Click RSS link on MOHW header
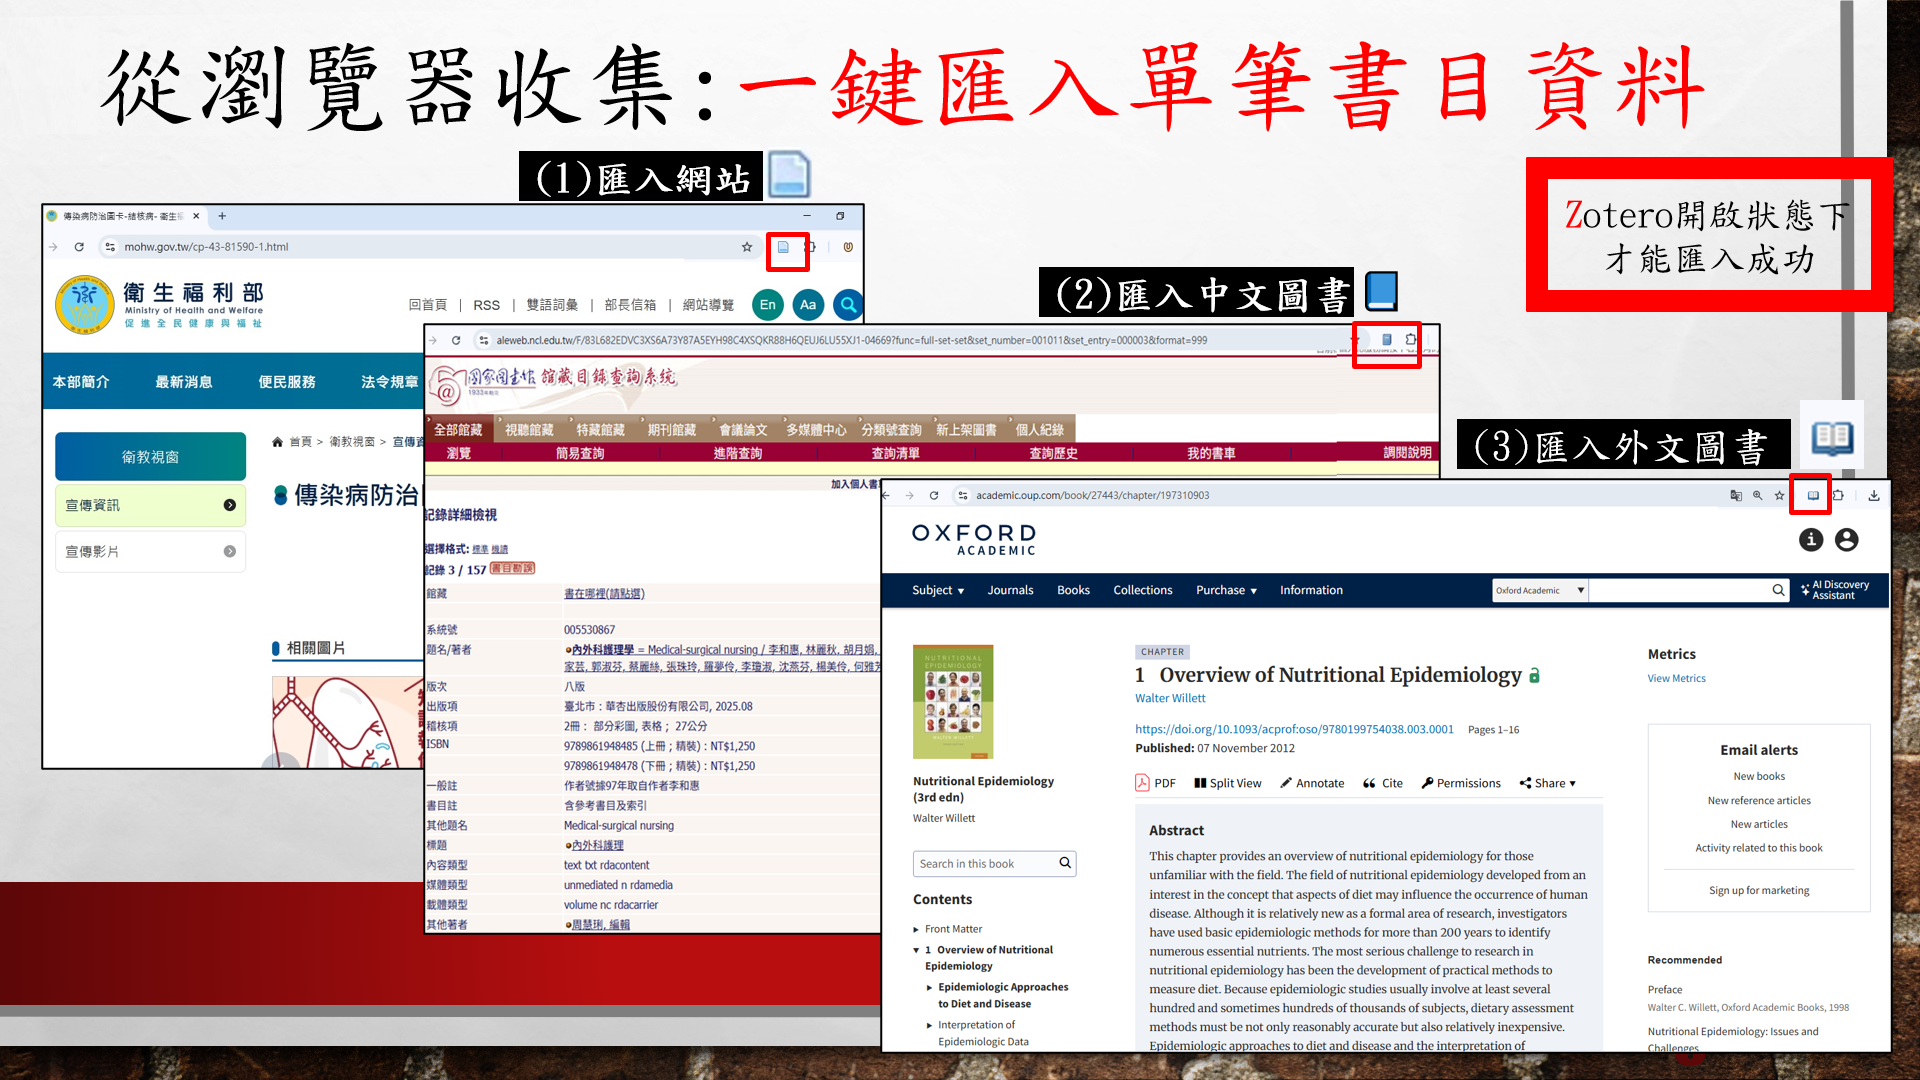This screenshot has height=1080, width=1920. [x=486, y=305]
